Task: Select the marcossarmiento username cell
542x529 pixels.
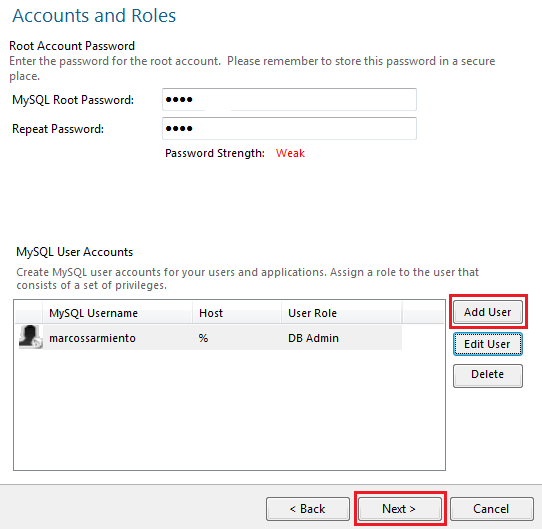Action: point(92,338)
